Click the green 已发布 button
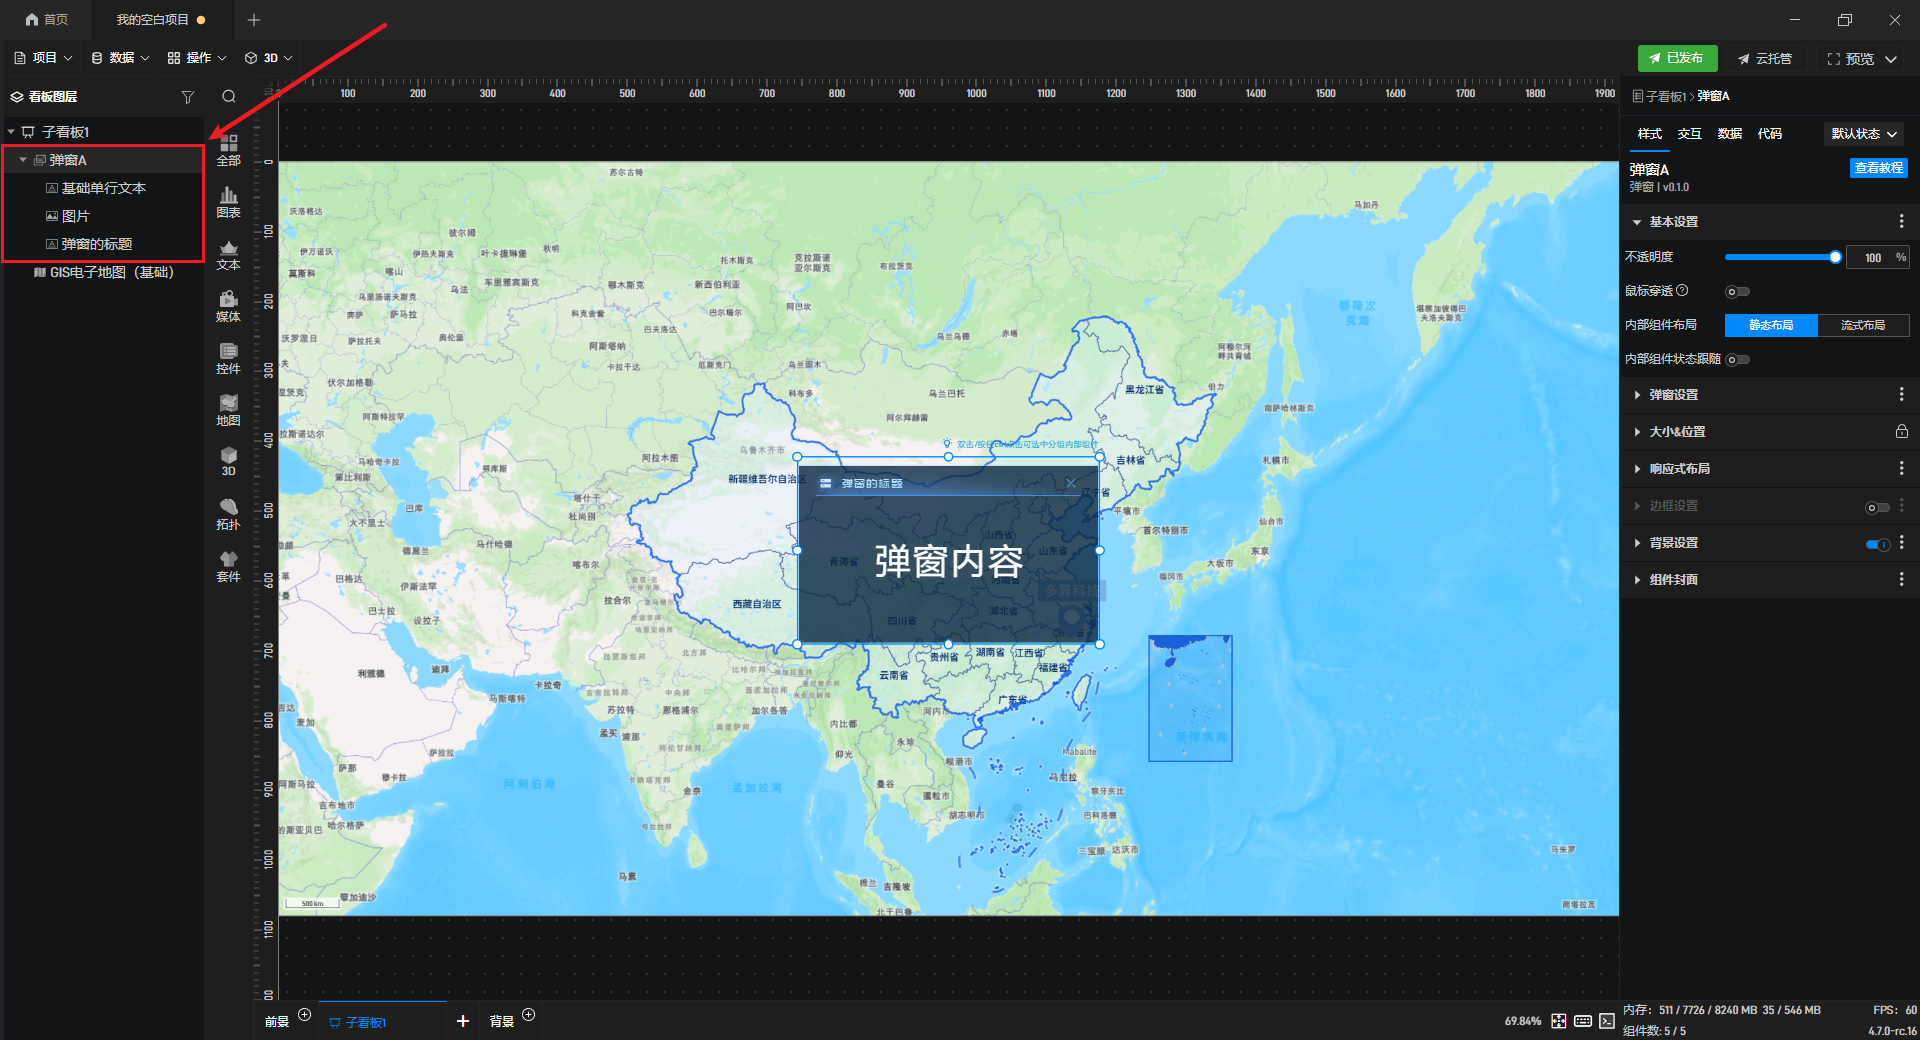Screen dimensions: 1920x1040 [x=1677, y=58]
